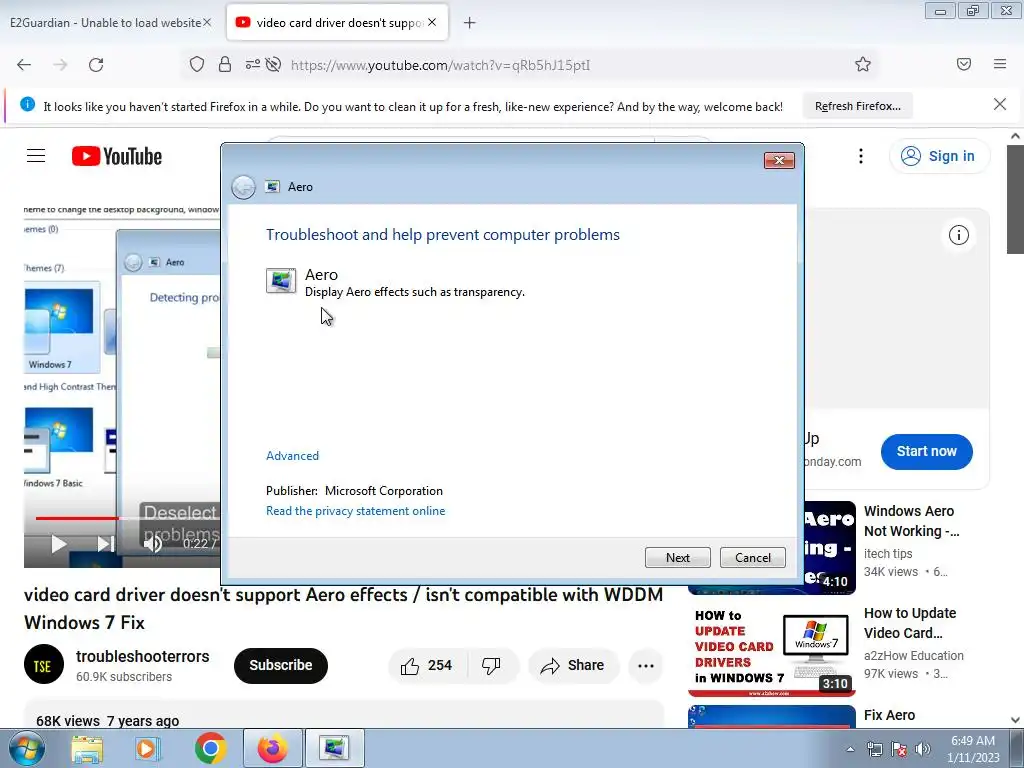Close the E2Guardian tab
This screenshot has height=768, width=1024.
207,22
